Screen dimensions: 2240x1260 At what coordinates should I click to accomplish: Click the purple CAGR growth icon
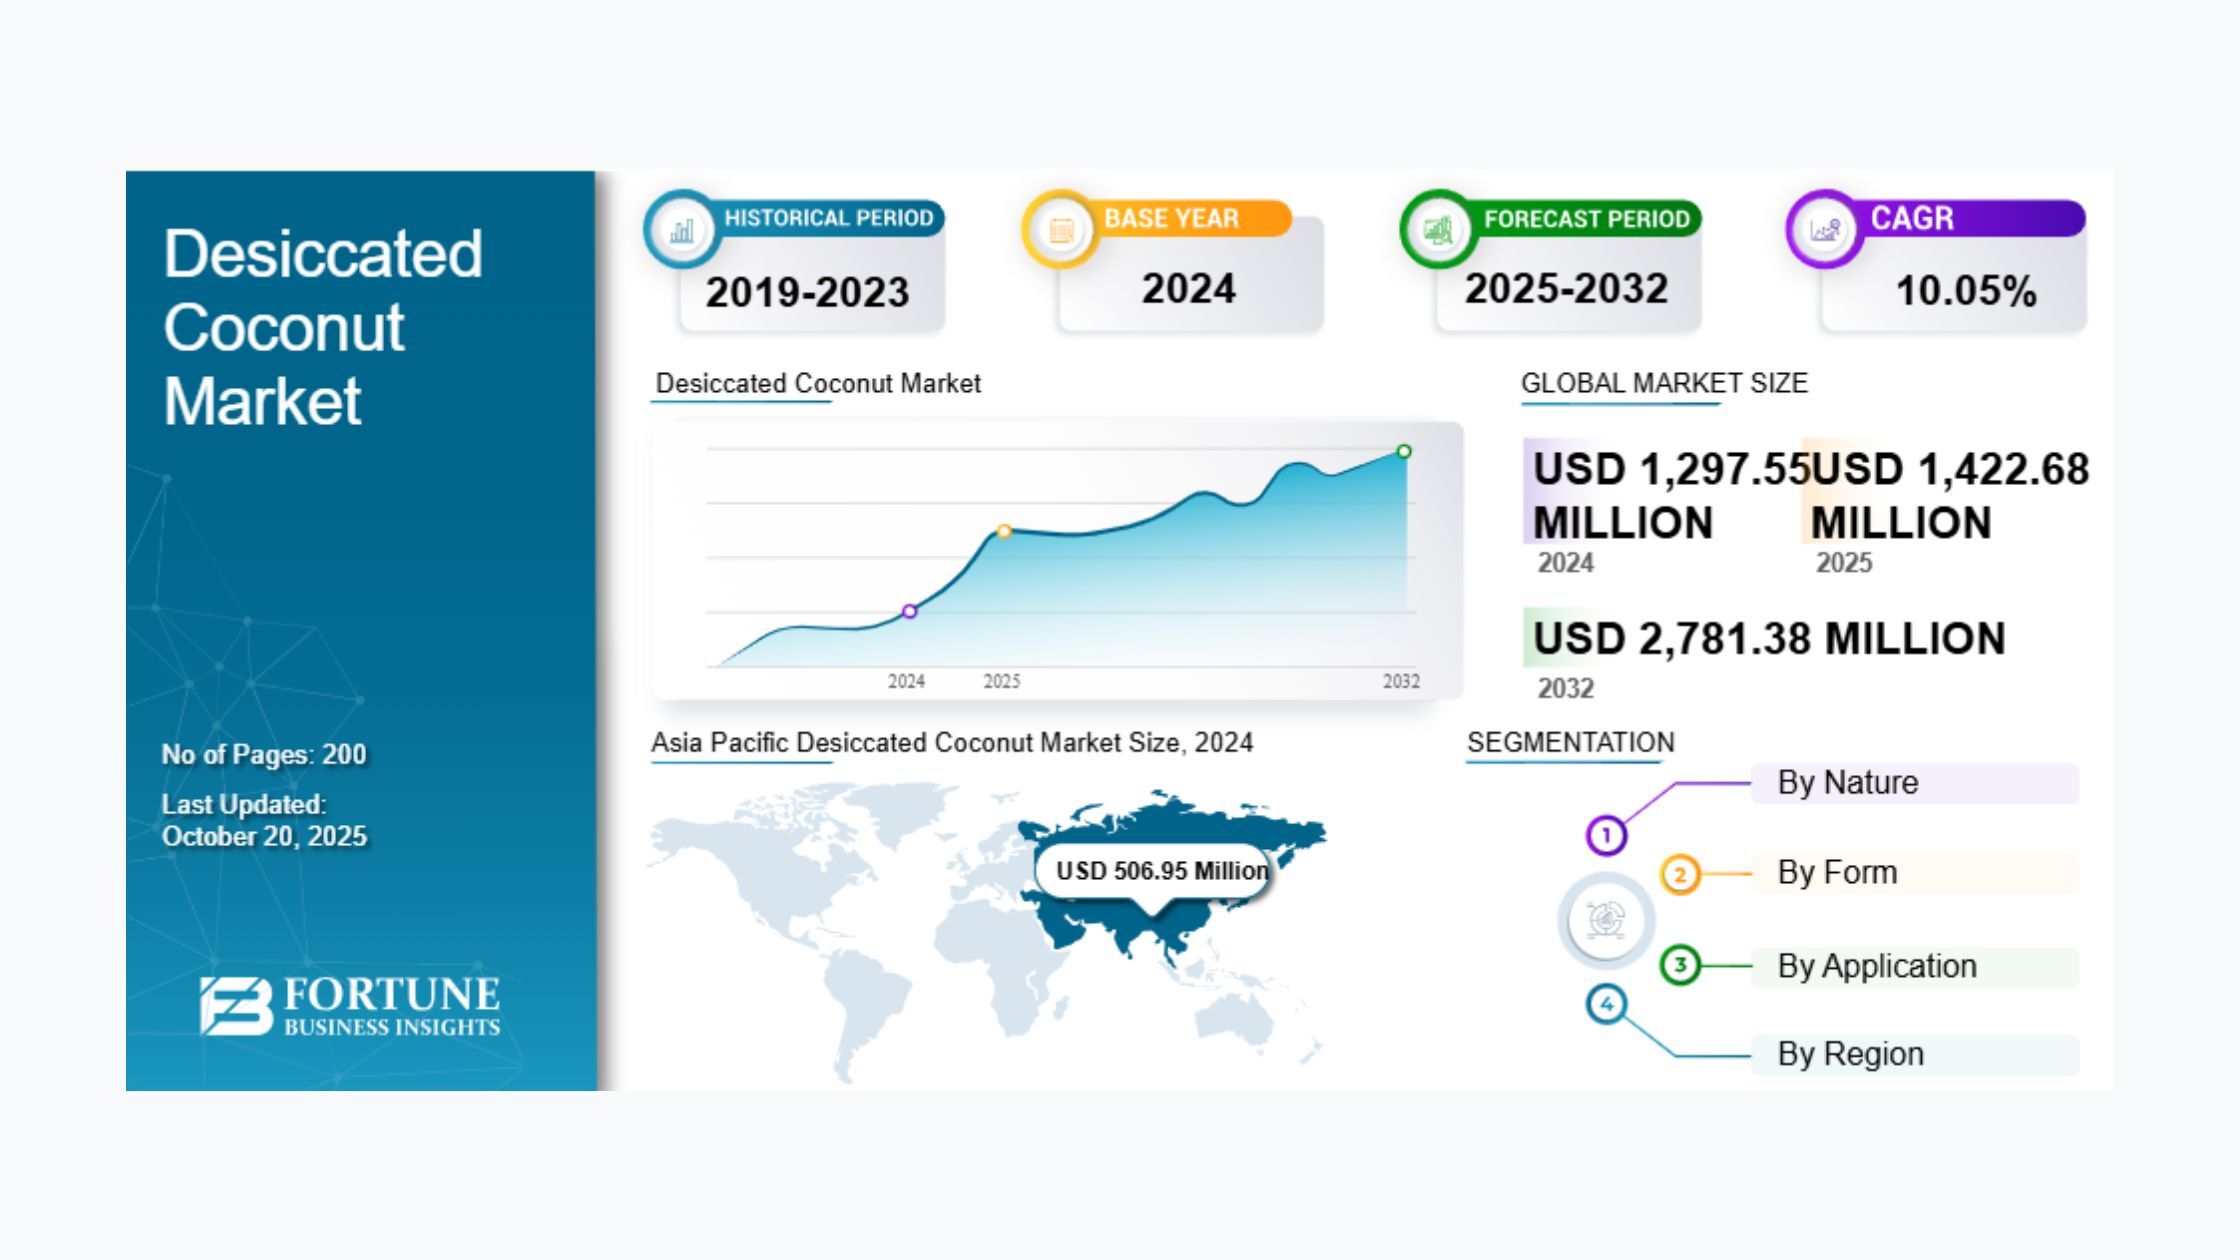point(1825,230)
